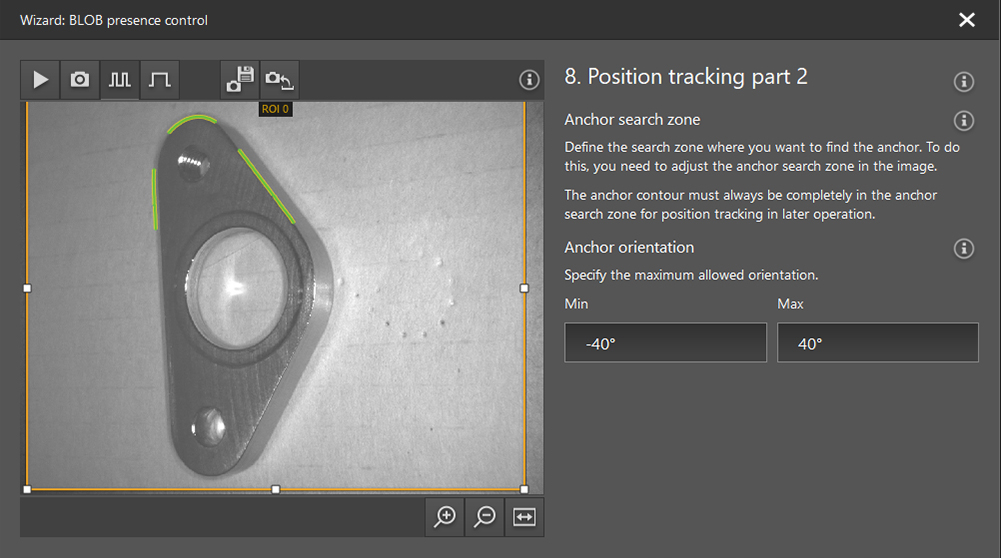
Task: Save the camera image to file
Action: tap(239, 80)
